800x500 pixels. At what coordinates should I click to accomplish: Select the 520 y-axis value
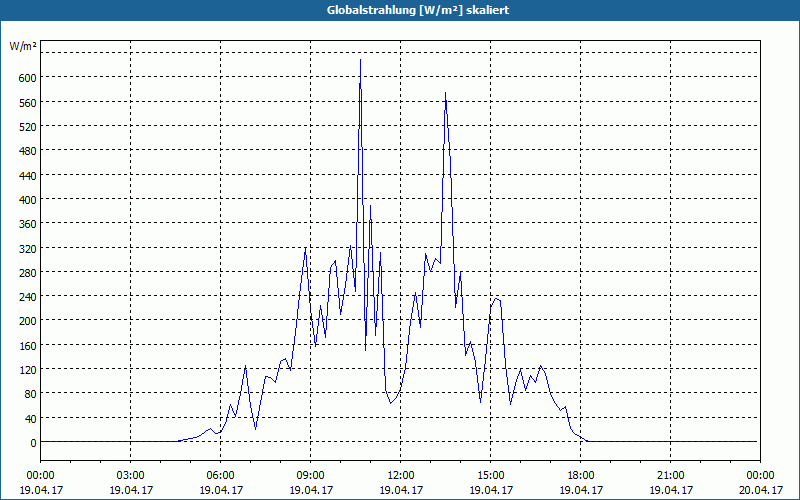(28, 127)
